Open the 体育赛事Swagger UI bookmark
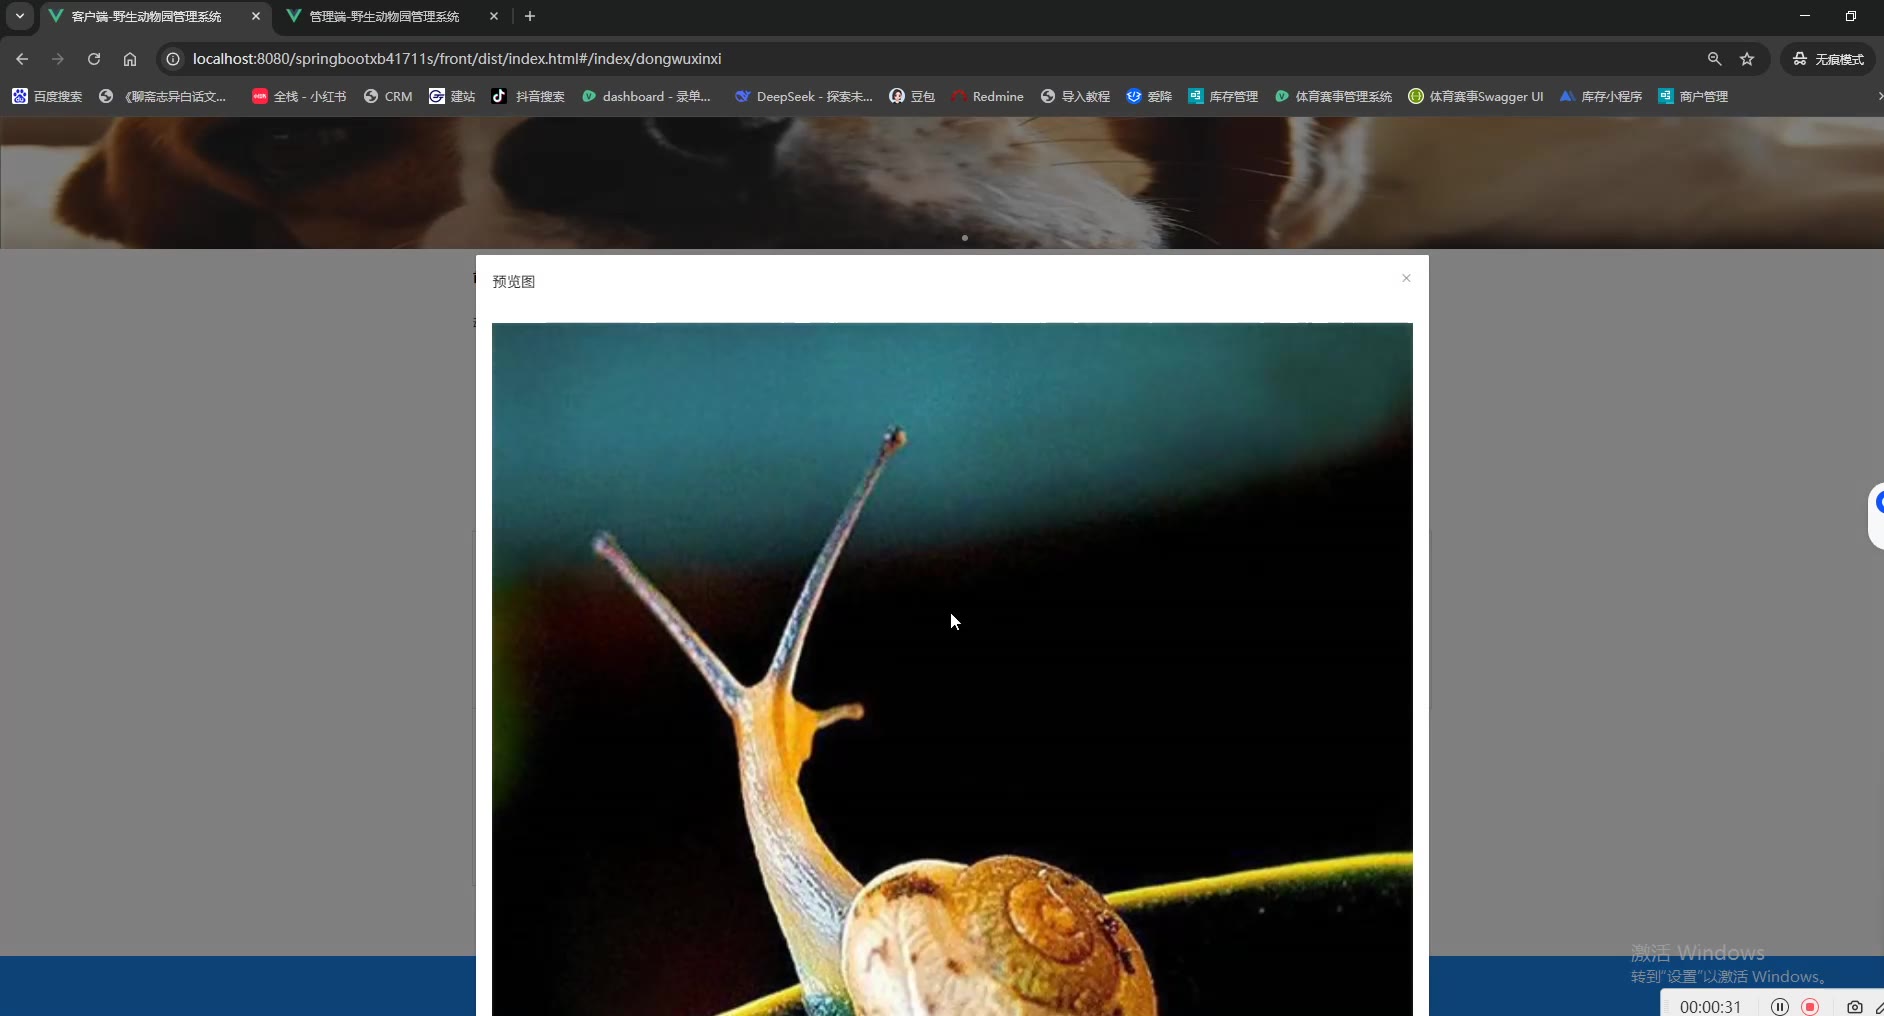This screenshot has width=1884, height=1016. click(x=1476, y=96)
